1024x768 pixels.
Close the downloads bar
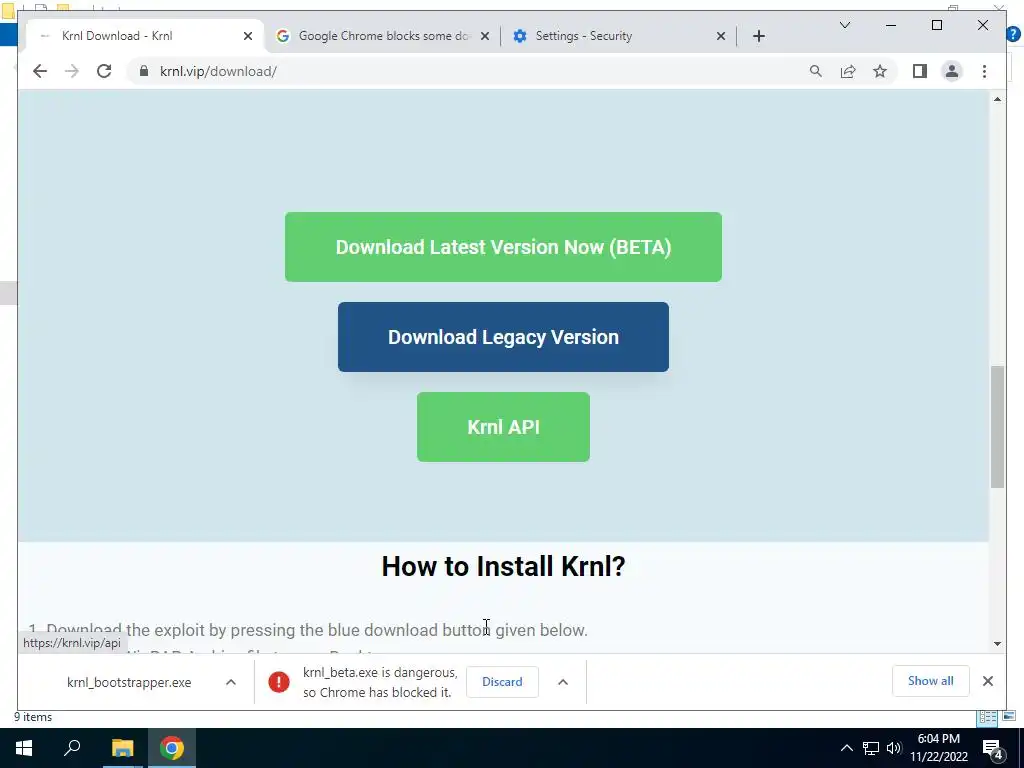tap(987, 681)
